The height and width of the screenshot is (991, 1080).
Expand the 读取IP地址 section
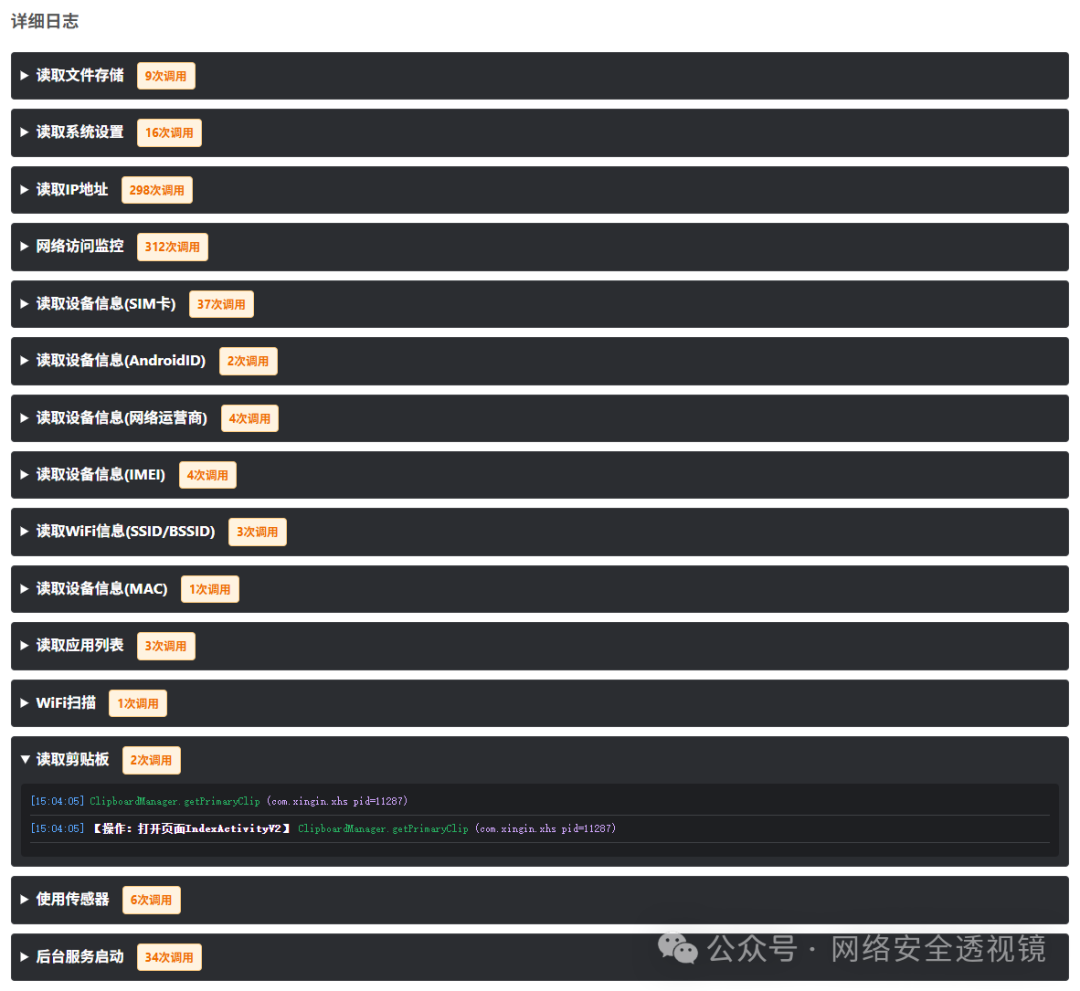pos(539,189)
